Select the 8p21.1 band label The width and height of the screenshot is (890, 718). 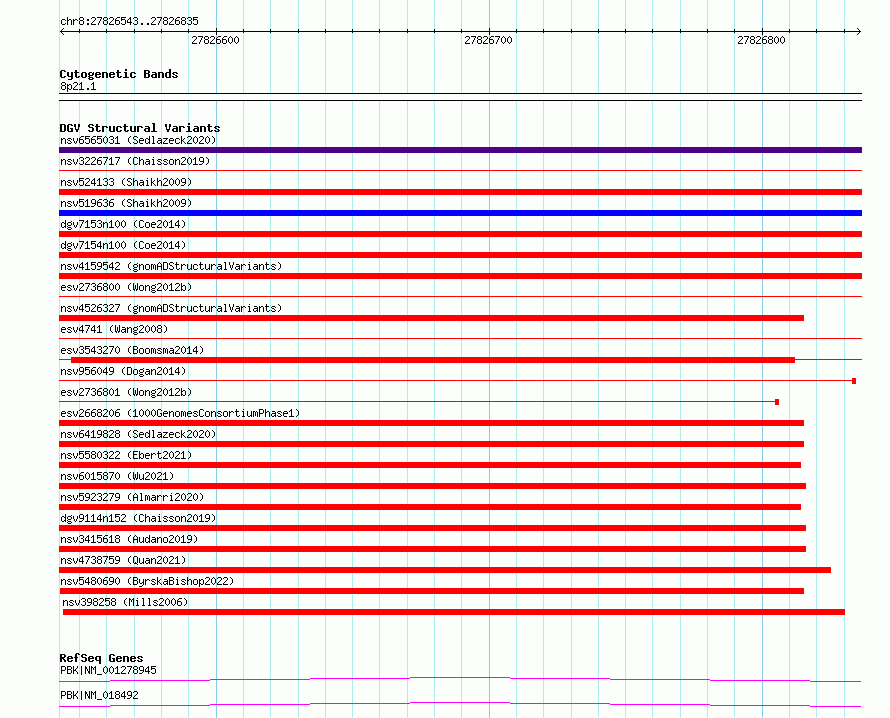pyautogui.click(x=78, y=86)
